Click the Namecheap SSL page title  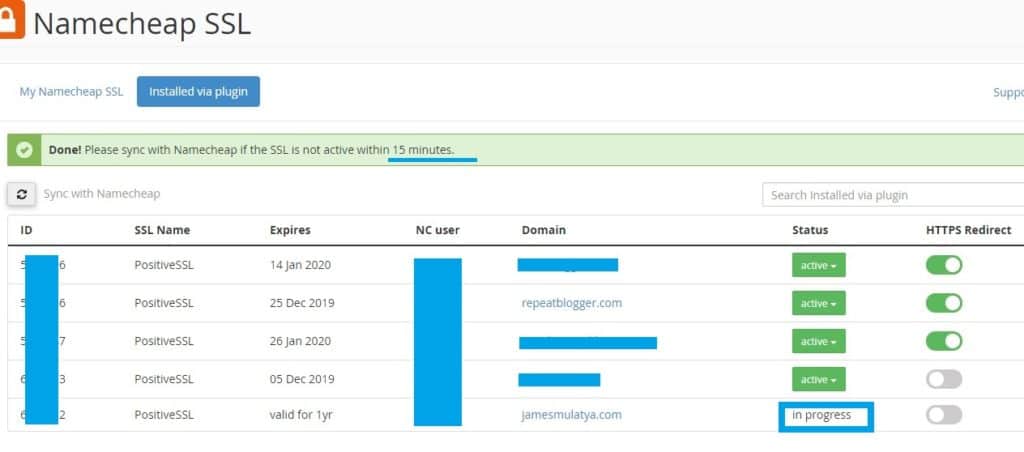point(142,24)
